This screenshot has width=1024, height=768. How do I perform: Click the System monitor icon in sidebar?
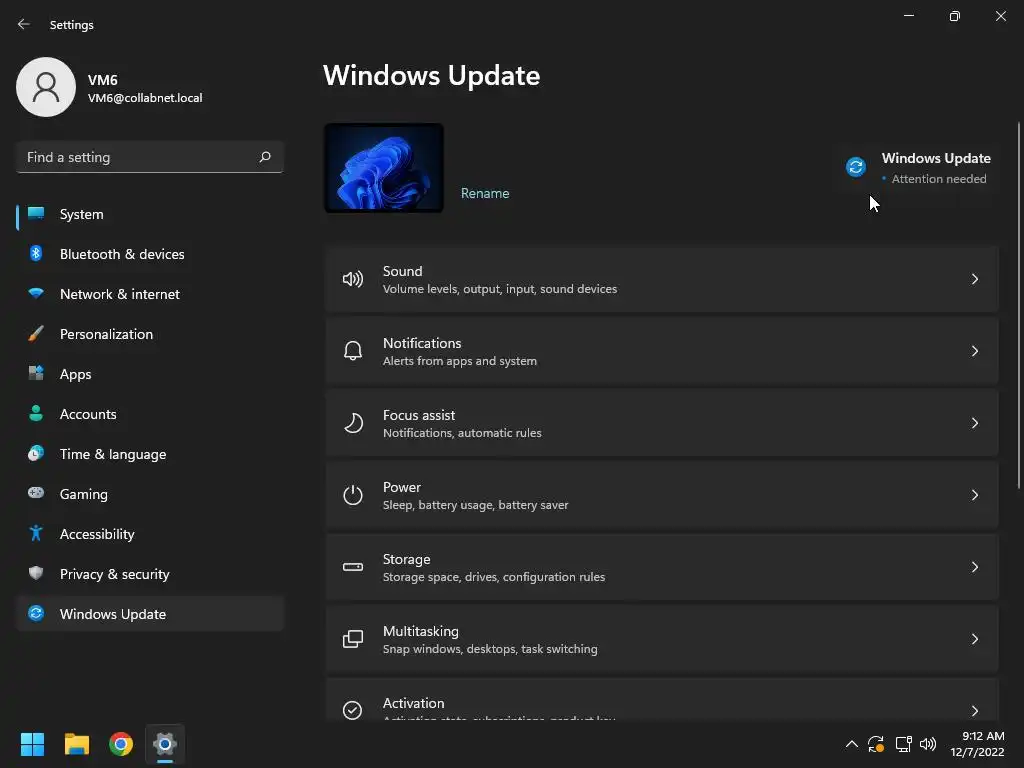(x=36, y=214)
